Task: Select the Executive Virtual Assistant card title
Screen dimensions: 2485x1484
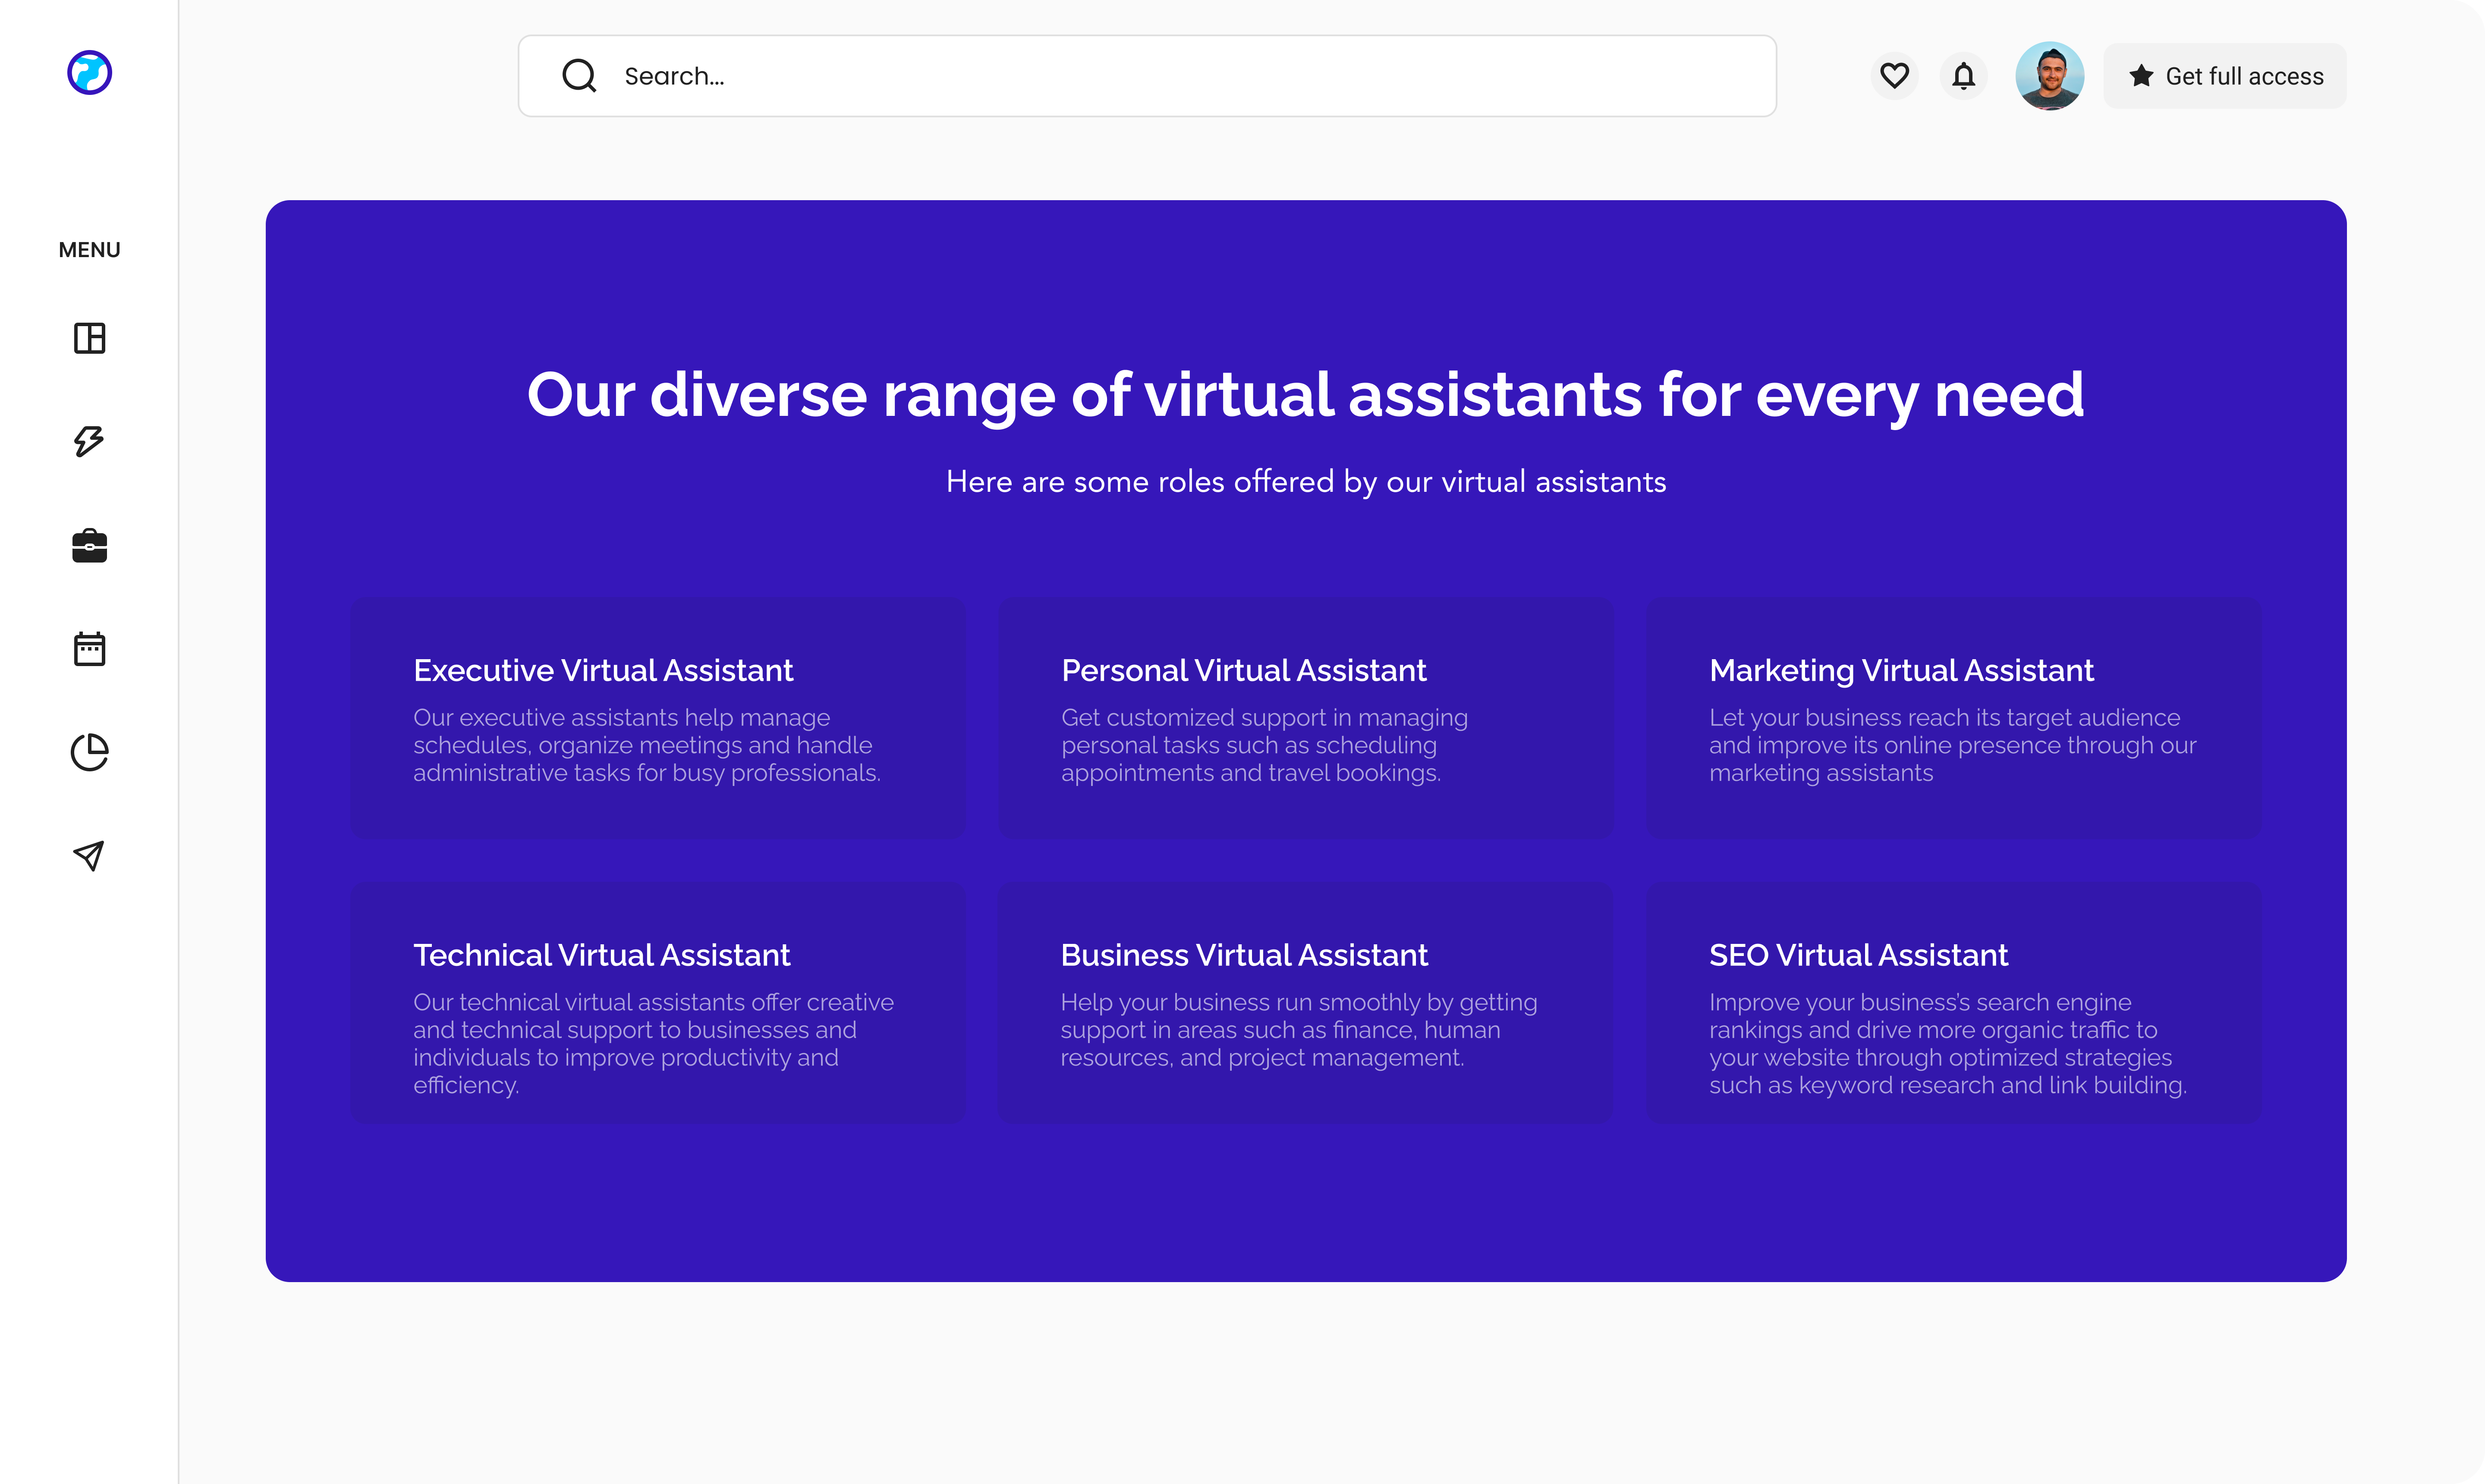Action: tap(603, 670)
